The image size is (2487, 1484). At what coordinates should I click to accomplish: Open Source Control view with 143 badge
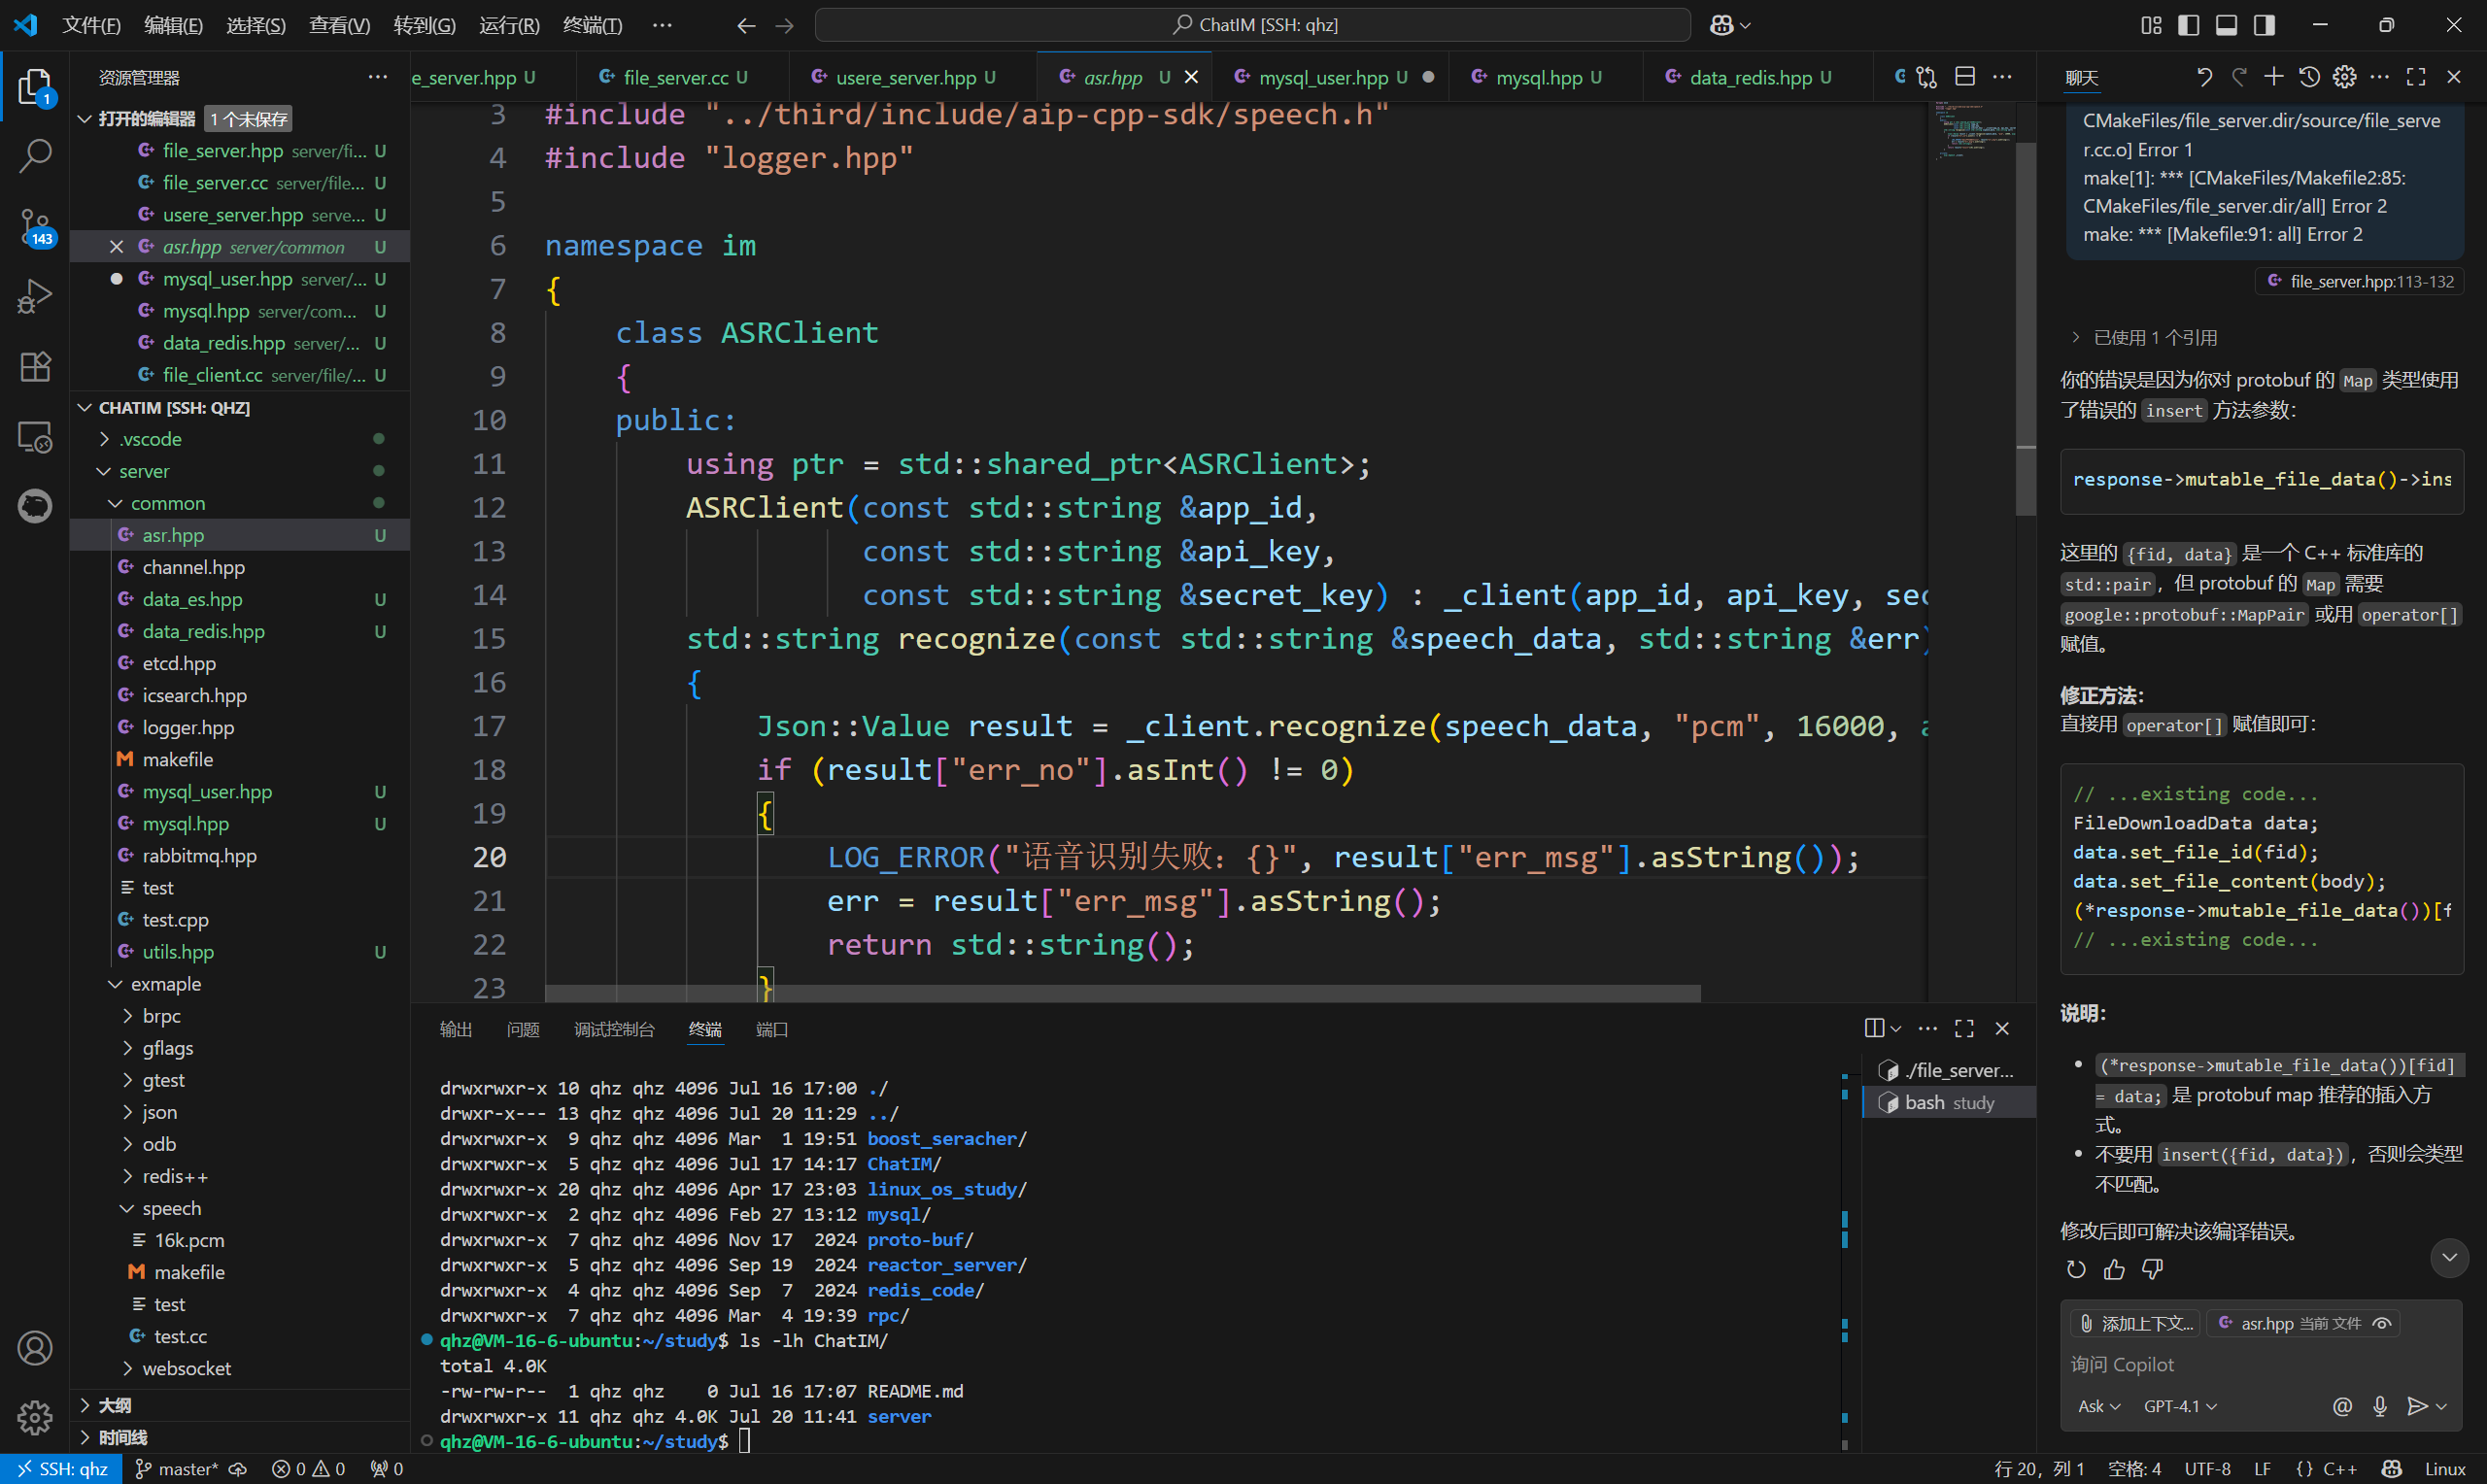[x=35, y=226]
